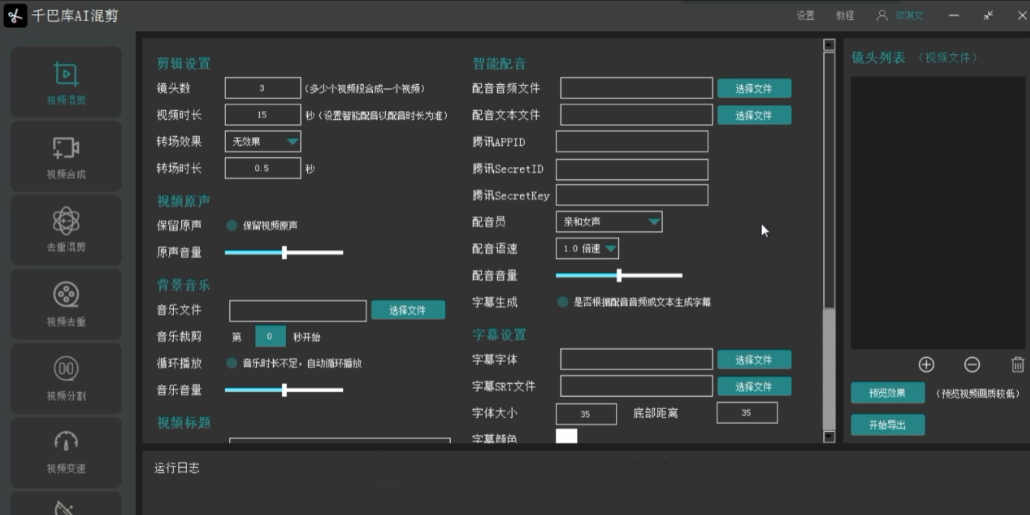Remove a clip with the minus icon

coord(972,365)
